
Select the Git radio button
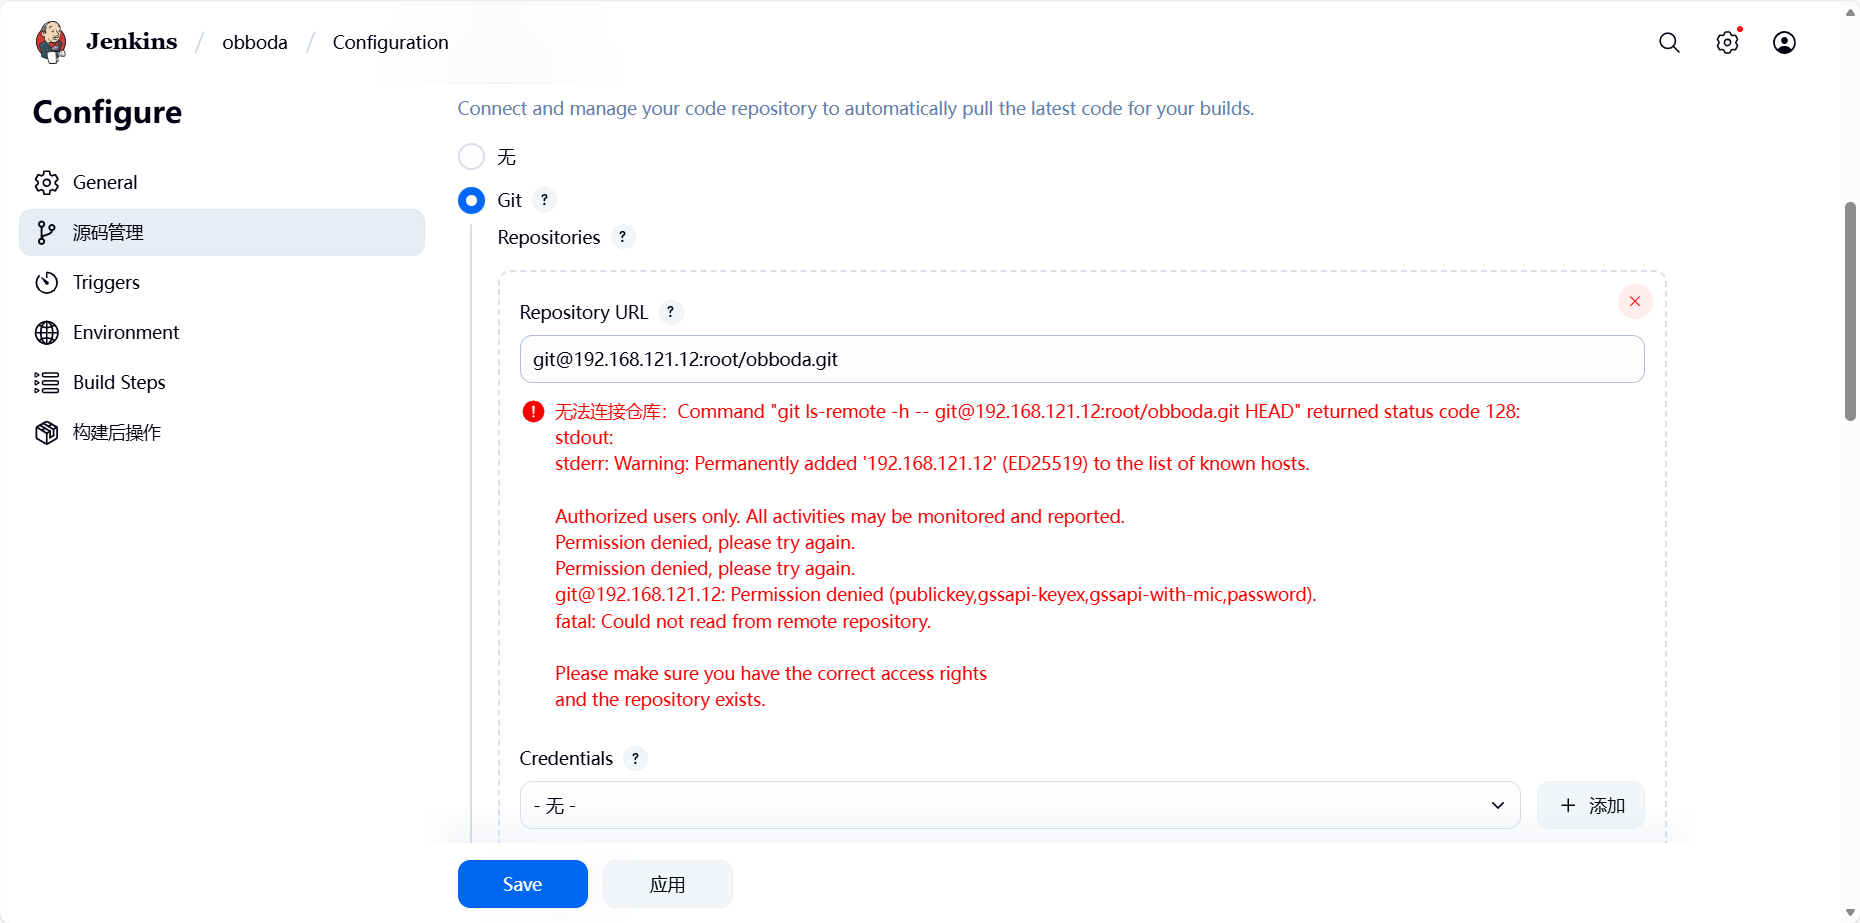[471, 200]
